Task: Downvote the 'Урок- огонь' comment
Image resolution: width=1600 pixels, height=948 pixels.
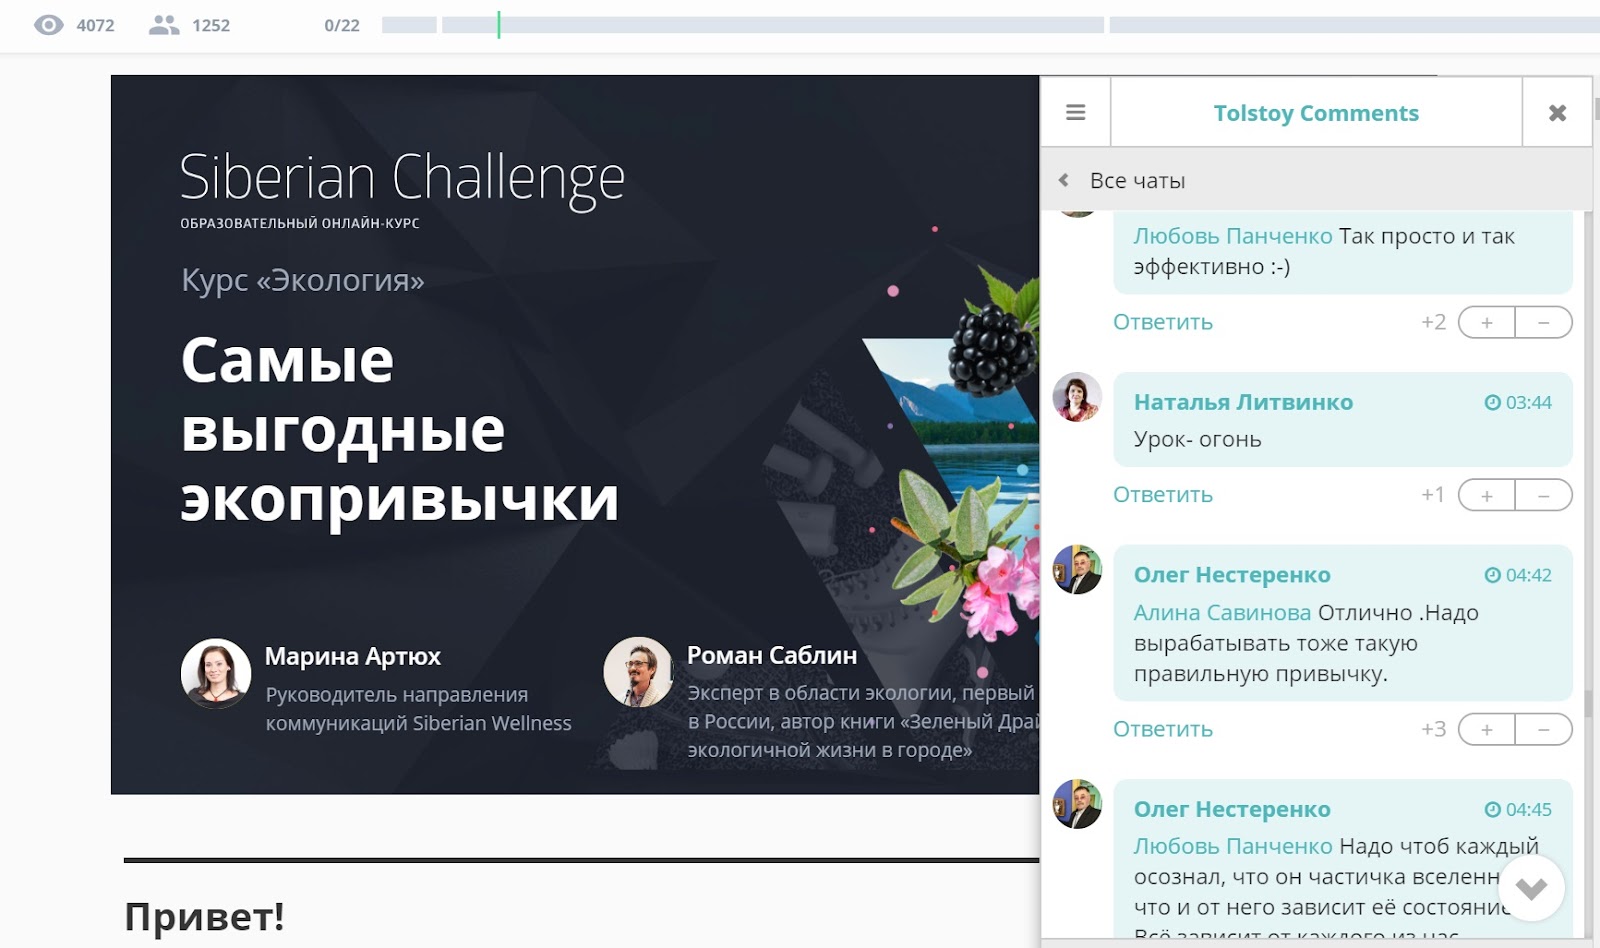Action: [1544, 495]
